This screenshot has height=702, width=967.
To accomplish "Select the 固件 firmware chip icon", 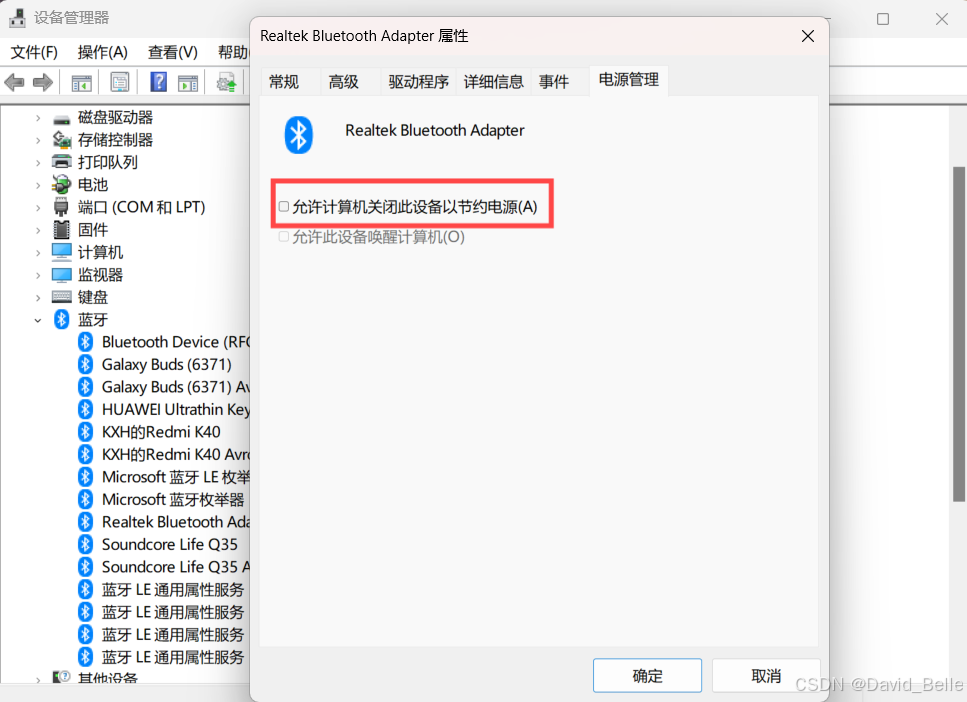I will (x=62, y=229).
